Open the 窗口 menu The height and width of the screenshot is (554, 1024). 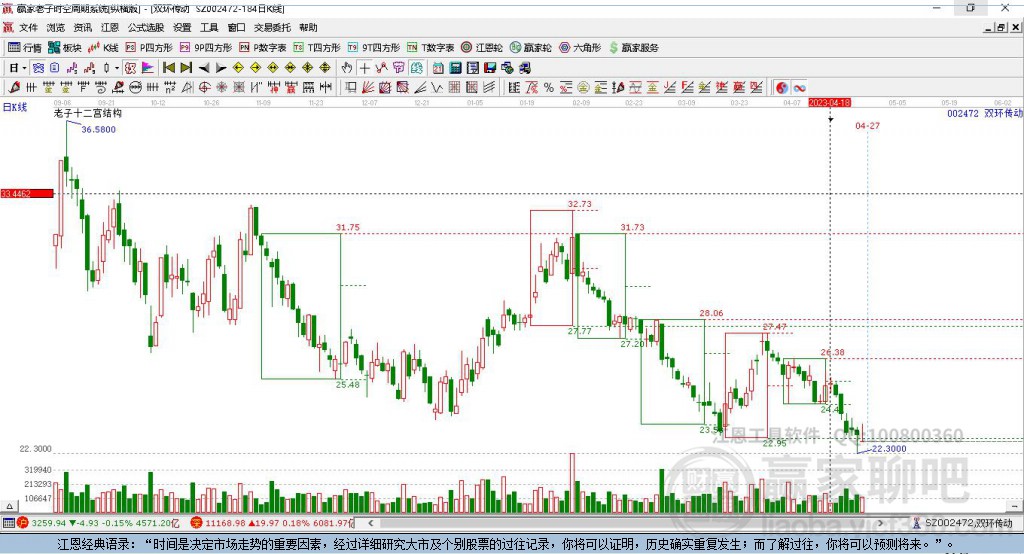(236, 27)
